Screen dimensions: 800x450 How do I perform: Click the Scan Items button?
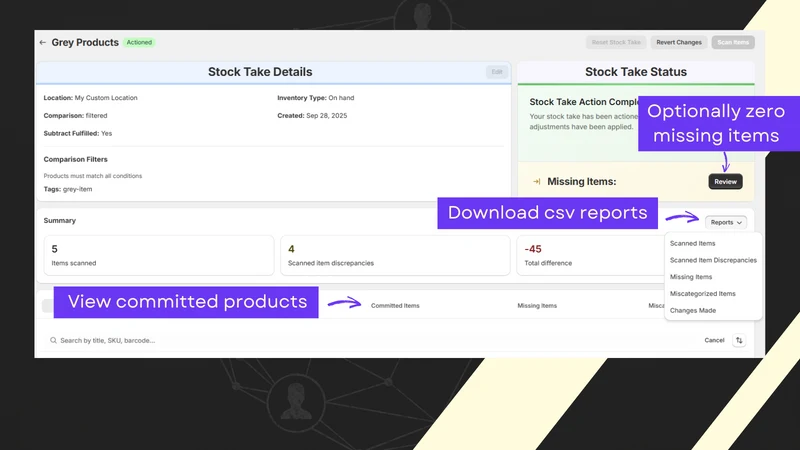[x=733, y=42]
